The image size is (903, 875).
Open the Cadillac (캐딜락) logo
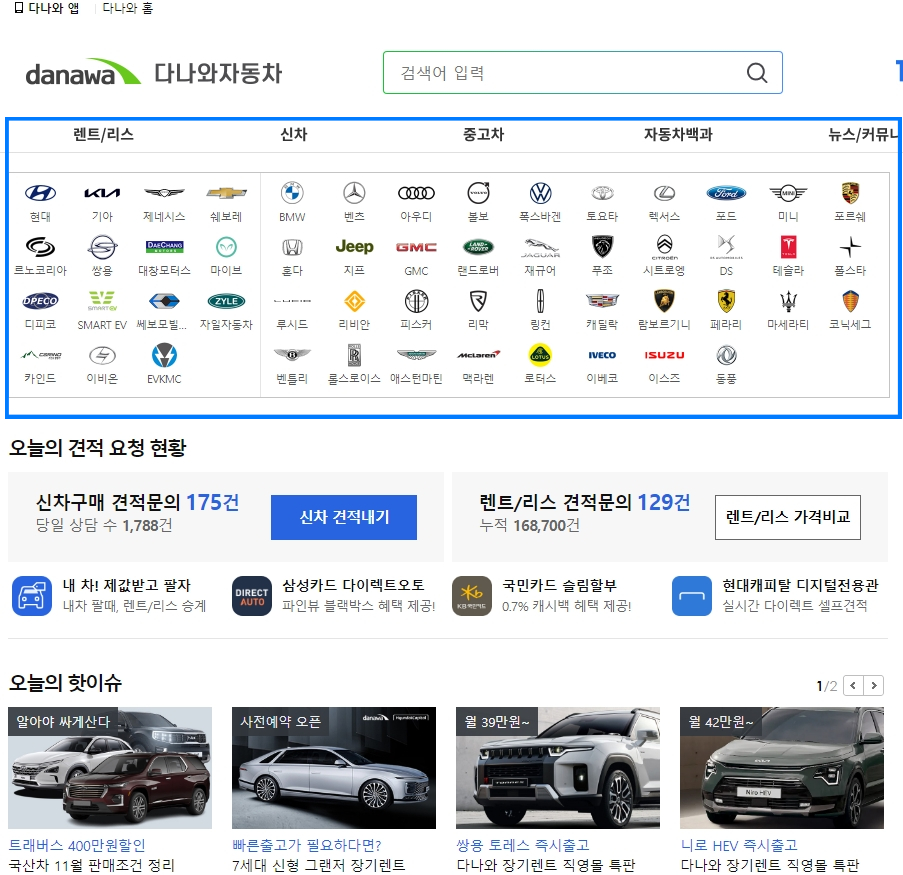(x=602, y=301)
